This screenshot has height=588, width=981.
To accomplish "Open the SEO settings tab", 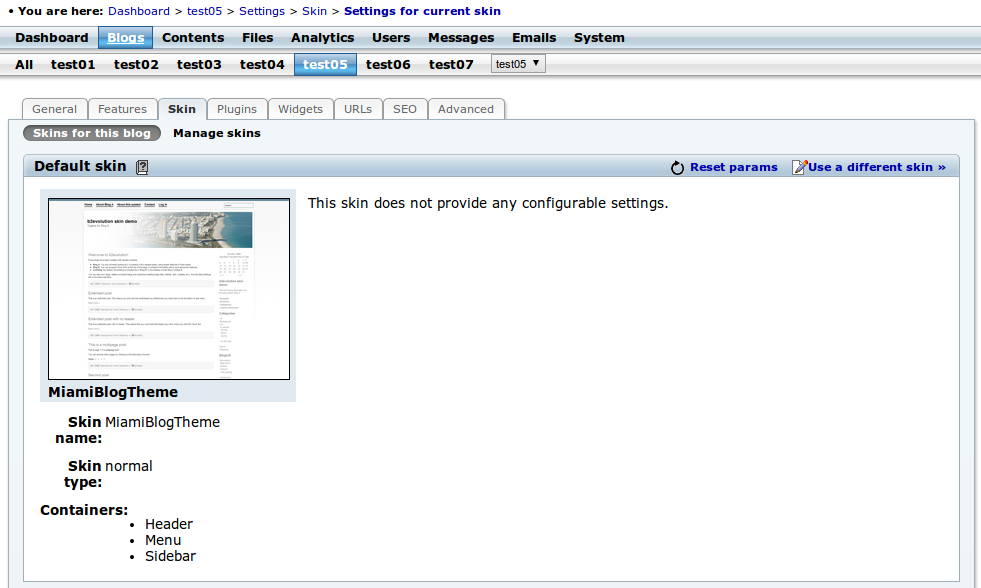I will point(405,109).
